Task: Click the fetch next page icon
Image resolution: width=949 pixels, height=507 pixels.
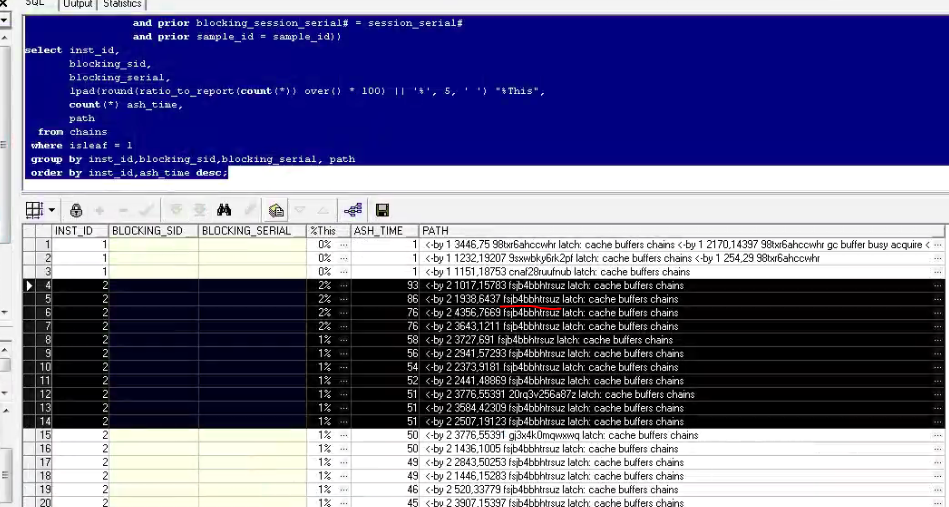Action: (x=177, y=210)
